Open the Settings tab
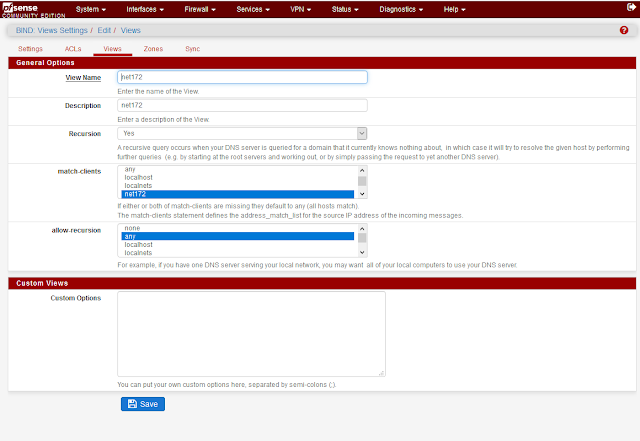 (30, 48)
